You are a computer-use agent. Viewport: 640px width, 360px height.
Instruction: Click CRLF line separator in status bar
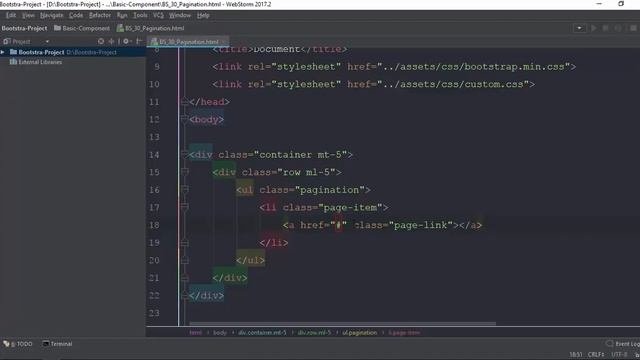coord(596,354)
